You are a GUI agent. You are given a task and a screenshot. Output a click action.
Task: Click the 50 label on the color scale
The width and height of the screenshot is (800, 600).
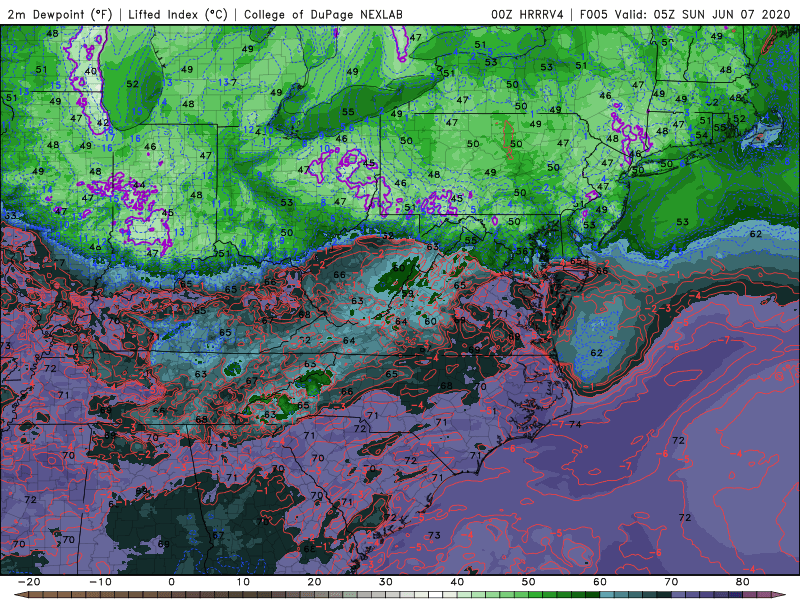[x=529, y=582]
